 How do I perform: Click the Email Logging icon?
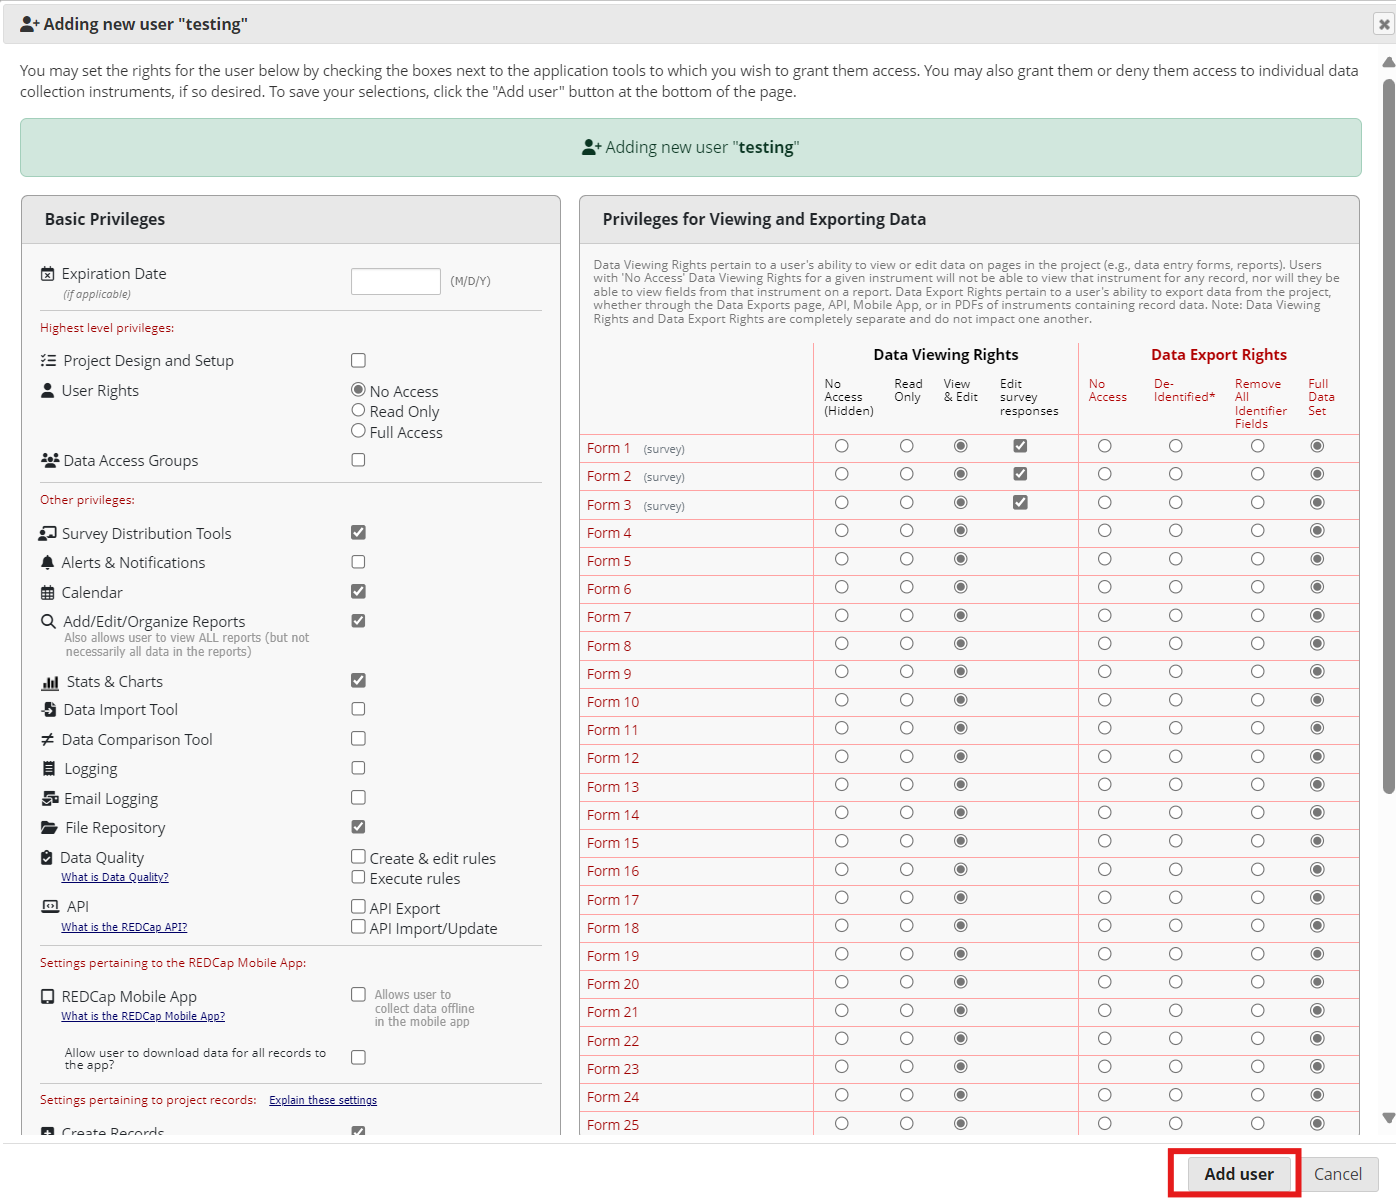(x=48, y=798)
